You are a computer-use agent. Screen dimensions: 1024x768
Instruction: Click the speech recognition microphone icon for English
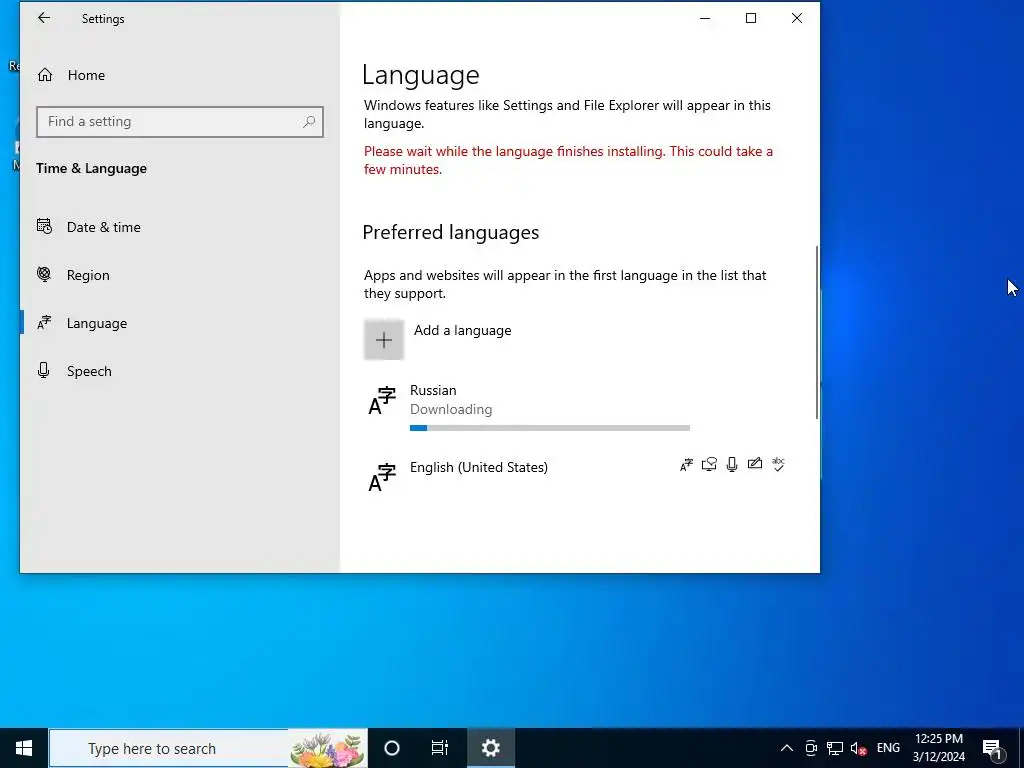(x=732, y=464)
